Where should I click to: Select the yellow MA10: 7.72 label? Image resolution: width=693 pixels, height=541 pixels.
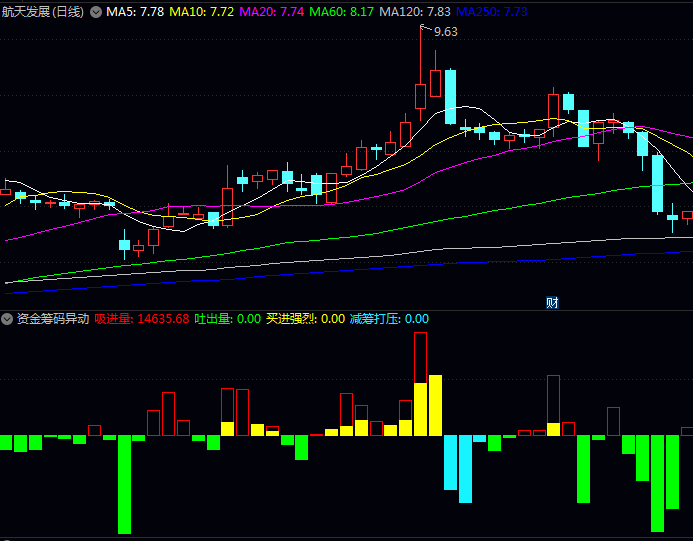coord(202,12)
